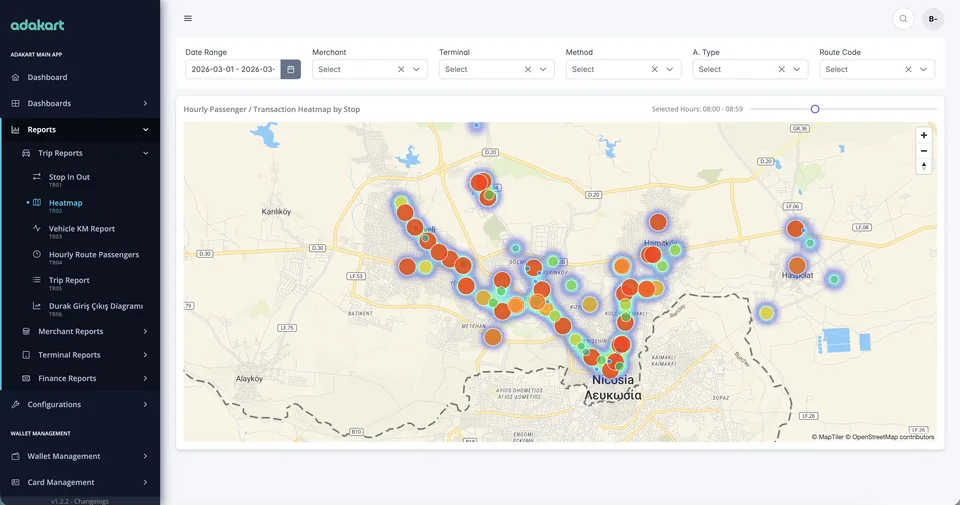
Task: Open Vehicle KM Report
Action: (x=81, y=228)
